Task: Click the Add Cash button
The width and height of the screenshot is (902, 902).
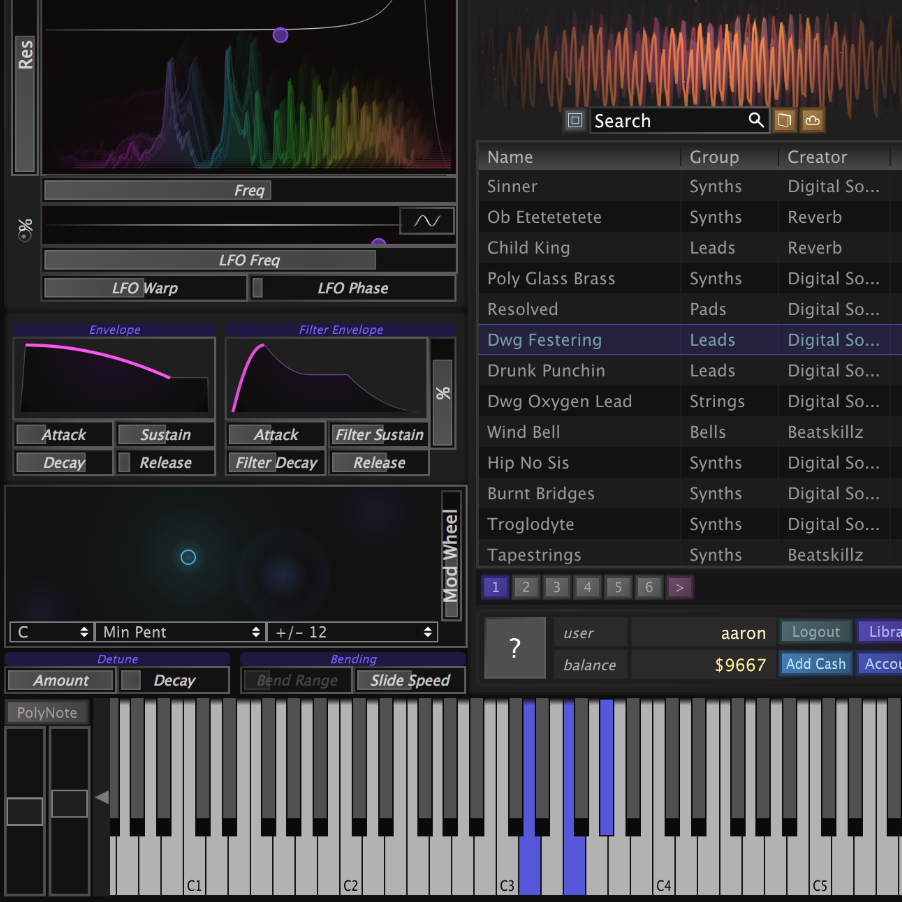Action: coord(815,663)
